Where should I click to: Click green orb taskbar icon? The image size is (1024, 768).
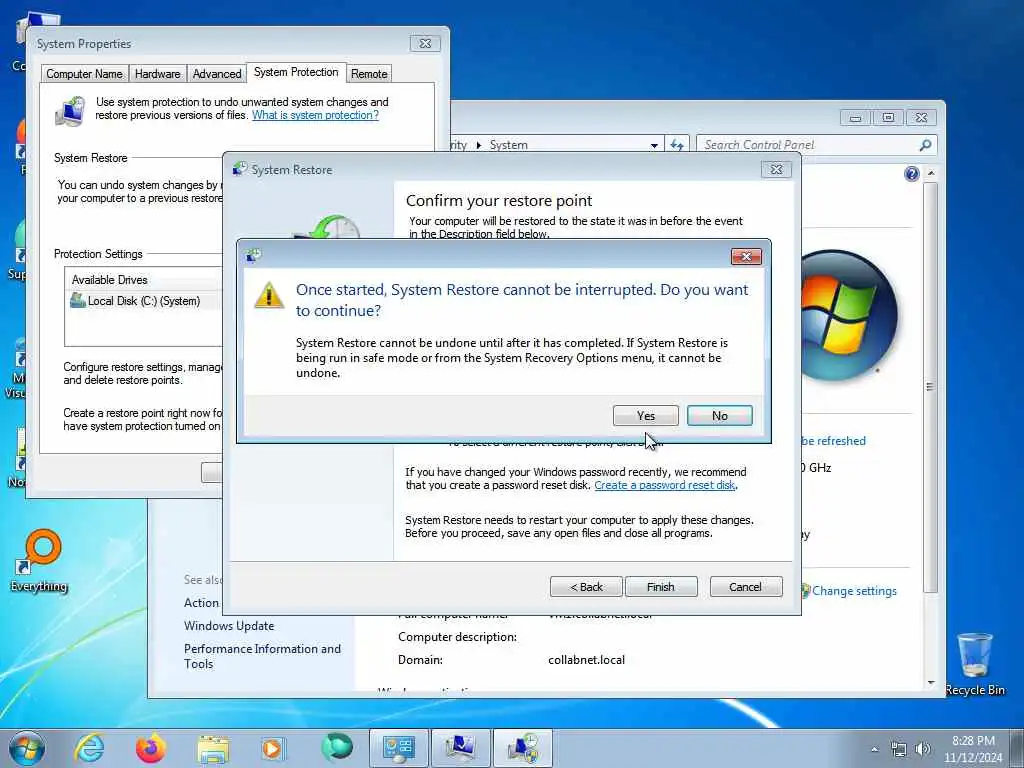(337, 747)
